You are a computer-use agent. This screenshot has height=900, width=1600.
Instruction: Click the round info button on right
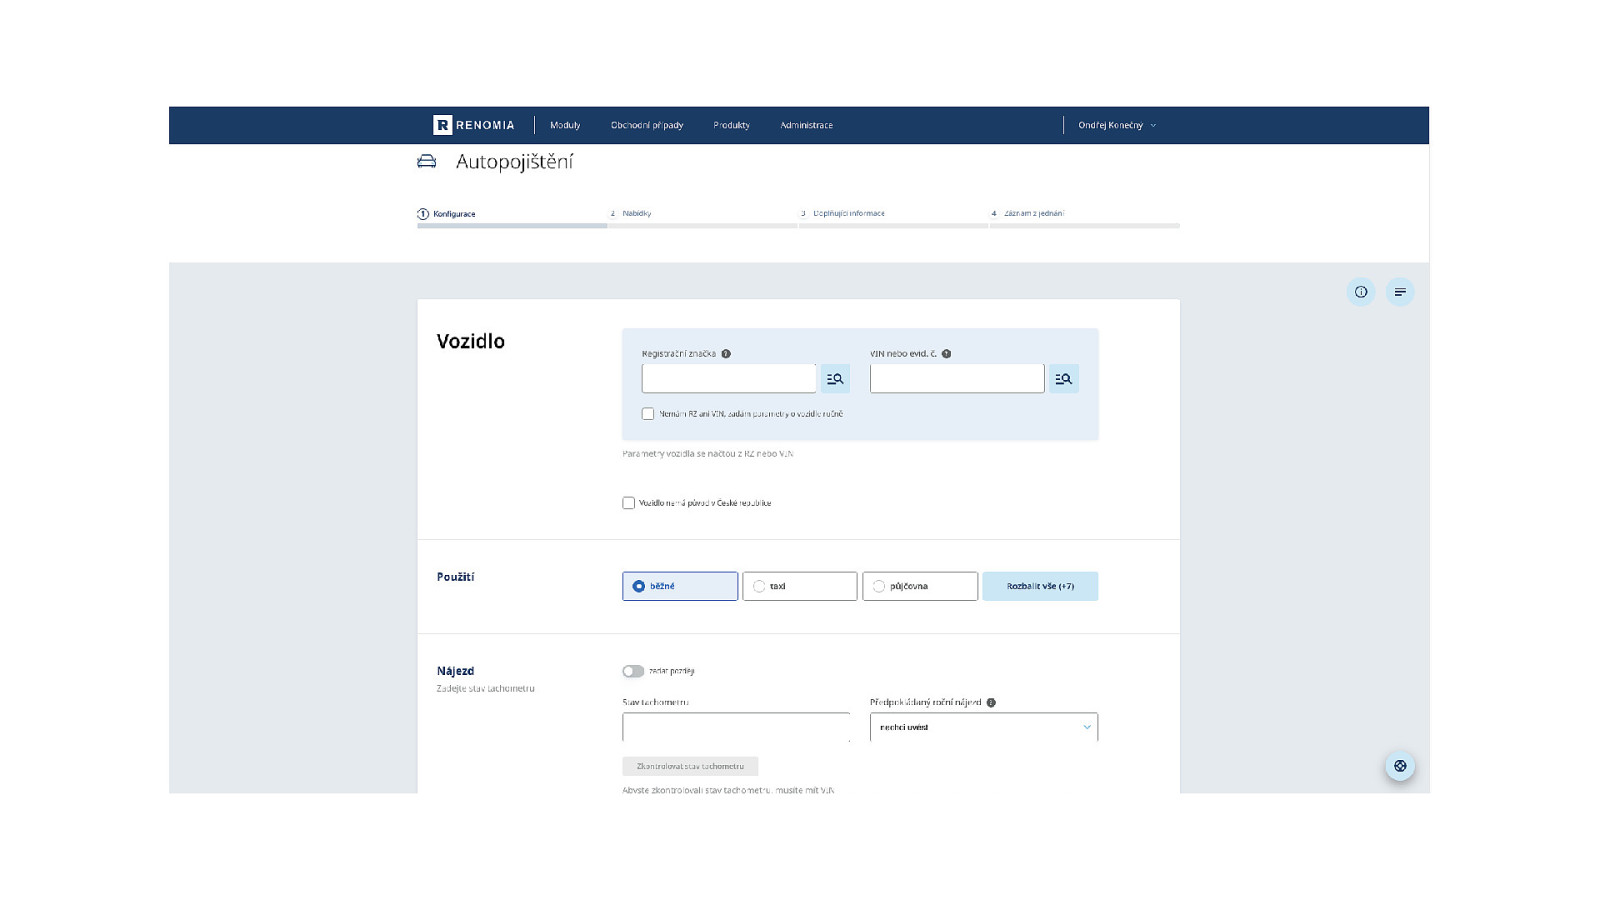tap(1361, 292)
